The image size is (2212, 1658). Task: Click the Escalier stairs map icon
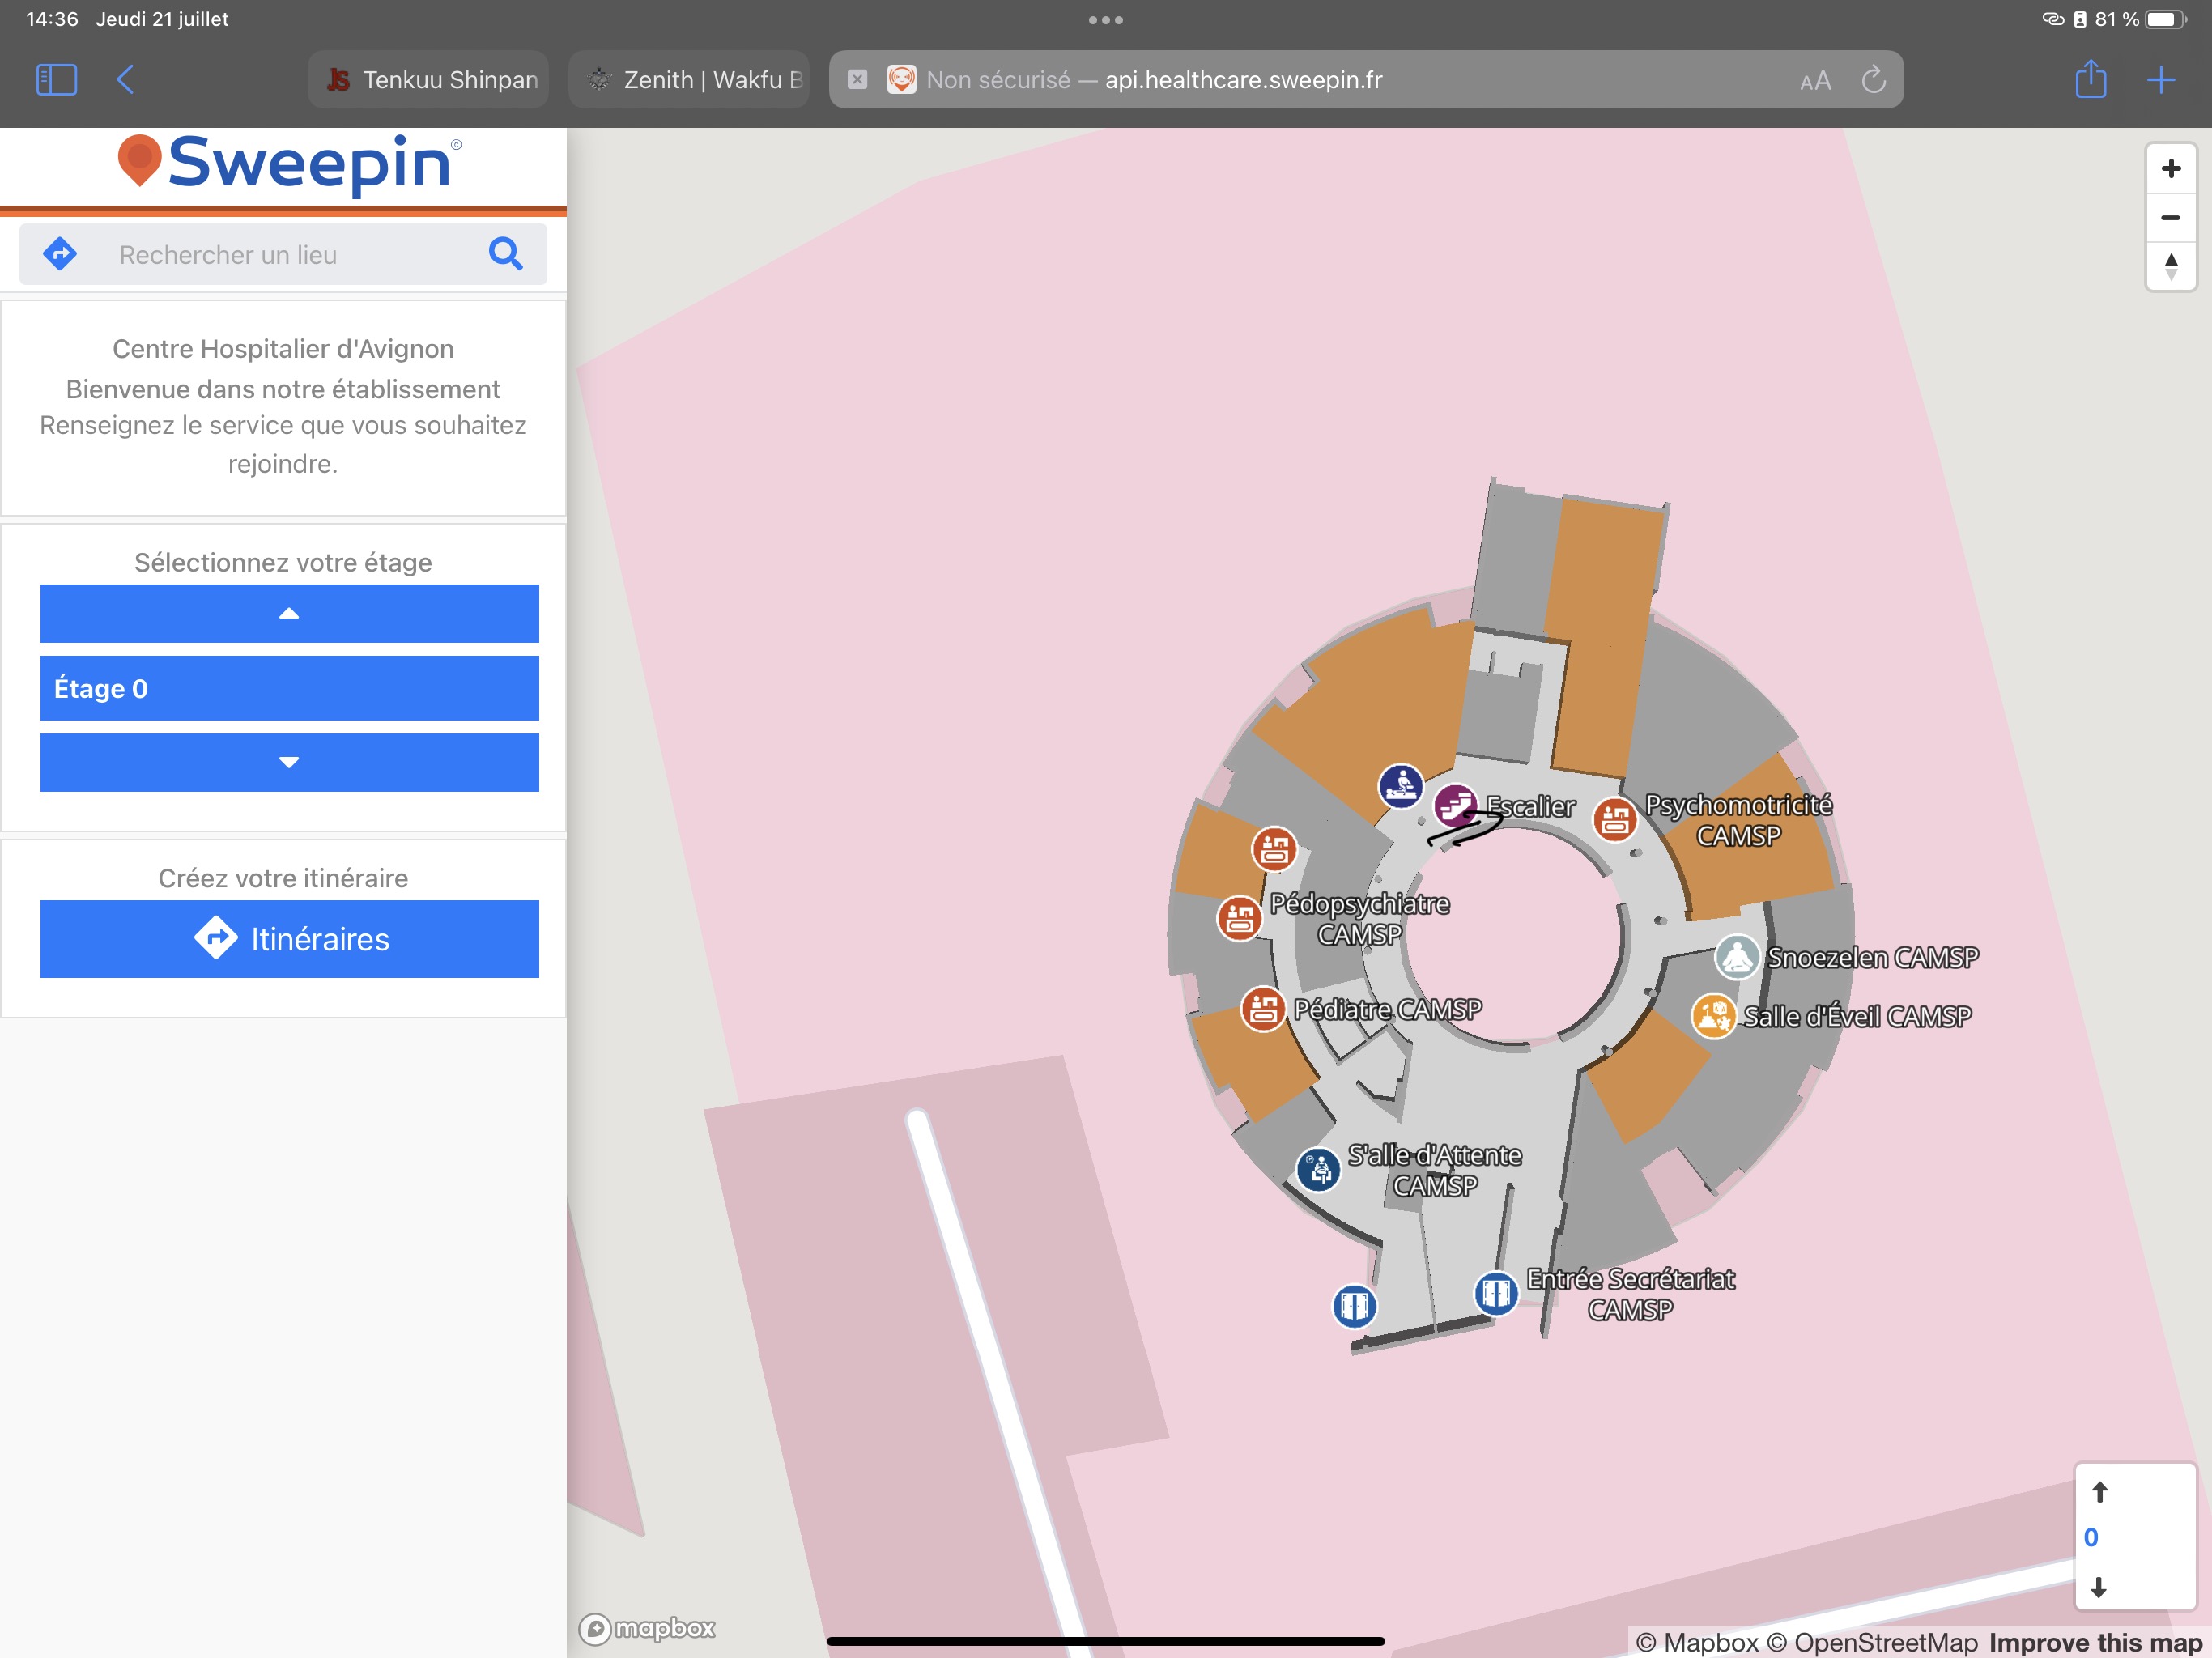tap(1455, 805)
